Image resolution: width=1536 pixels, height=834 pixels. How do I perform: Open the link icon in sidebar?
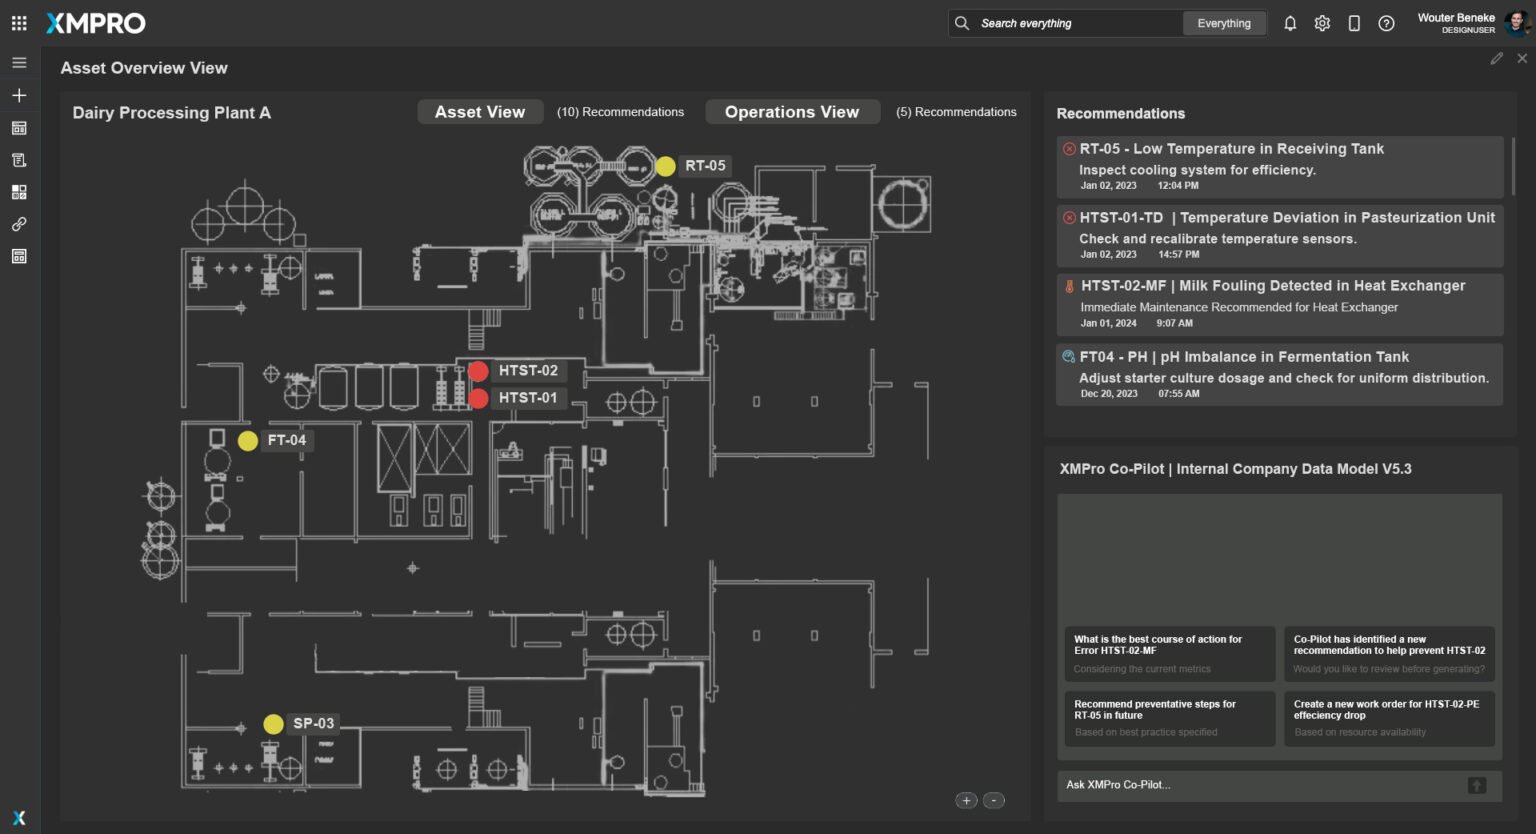click(x=19, y=224)
